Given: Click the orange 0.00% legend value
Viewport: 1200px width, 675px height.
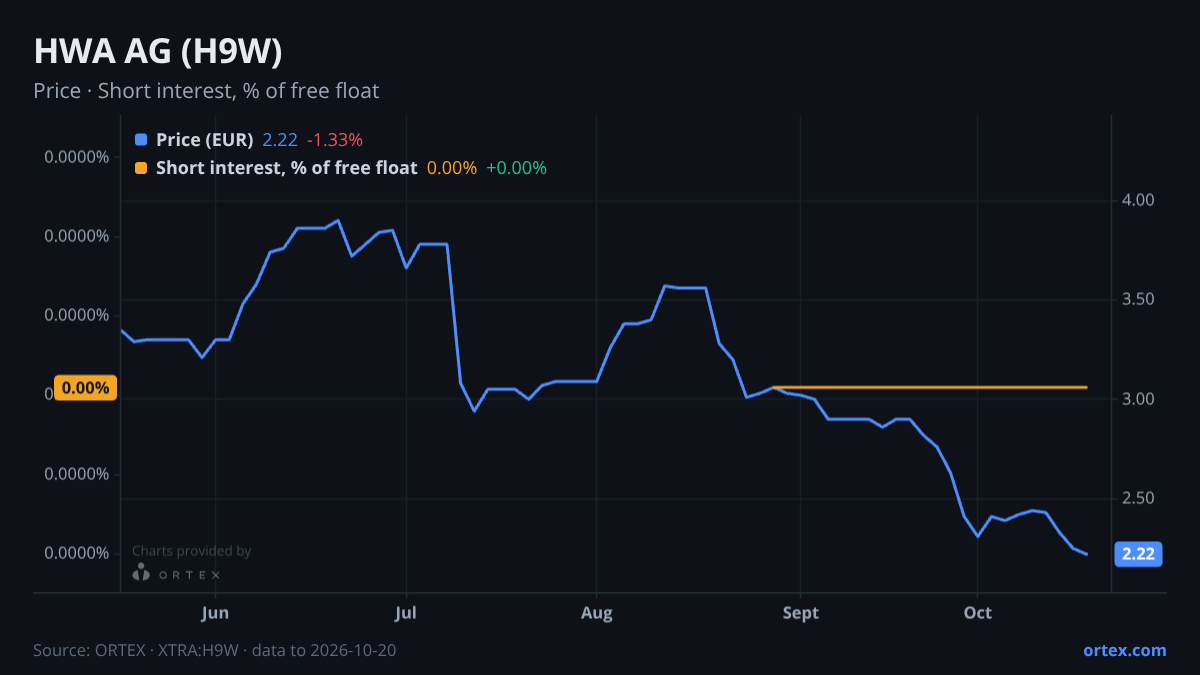Looking at the screenshot, I should 452,168.
